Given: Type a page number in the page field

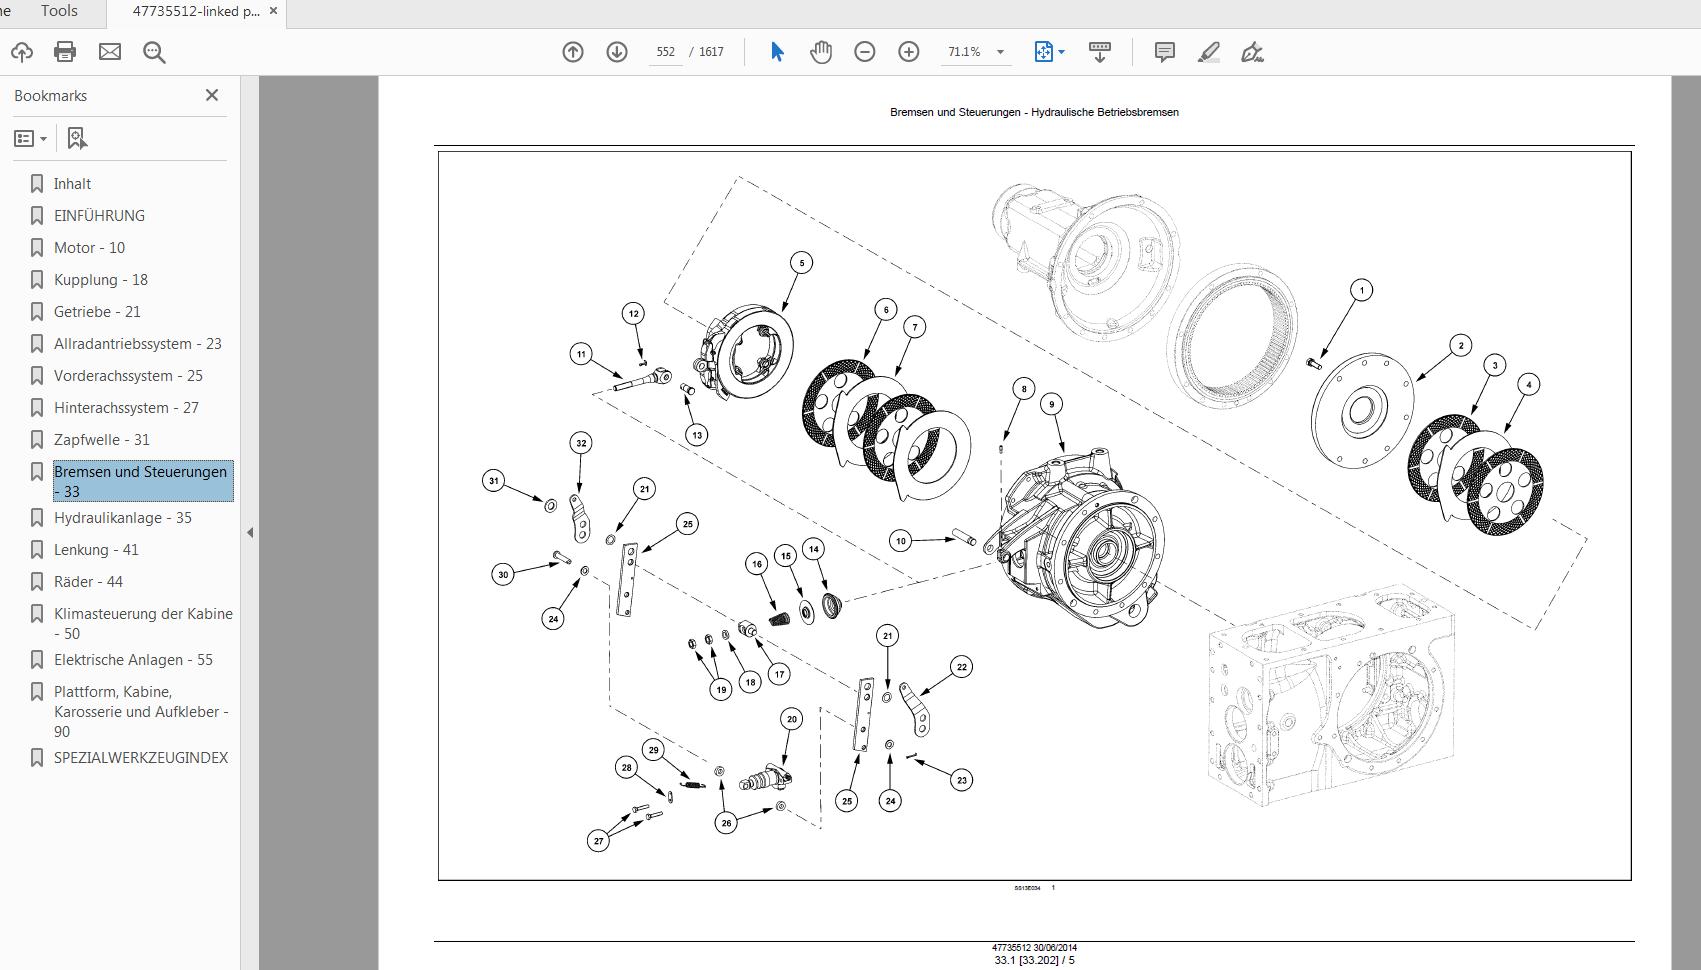Looking at the screenshot, I should [x=665, y=52].
